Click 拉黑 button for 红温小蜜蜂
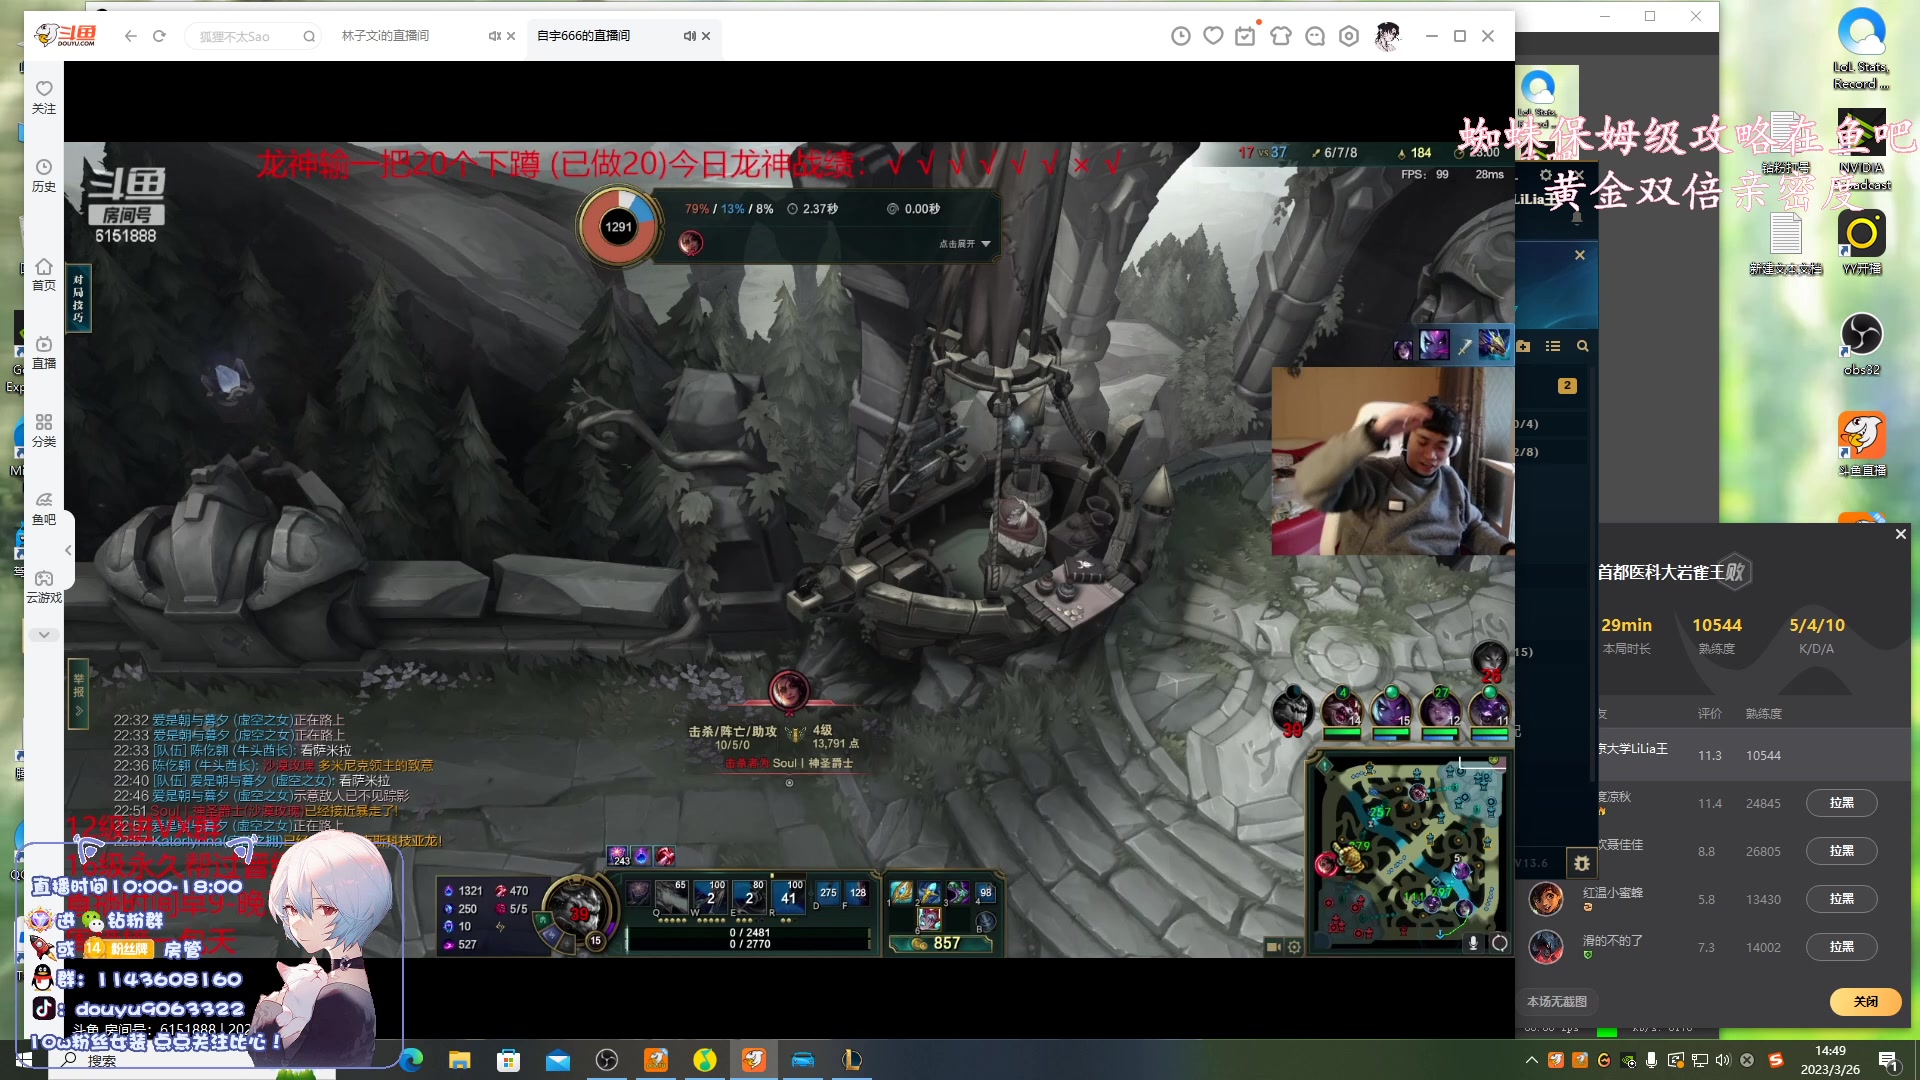This screenshot has height=1080, width=1920. click(x=1841, y=899)
